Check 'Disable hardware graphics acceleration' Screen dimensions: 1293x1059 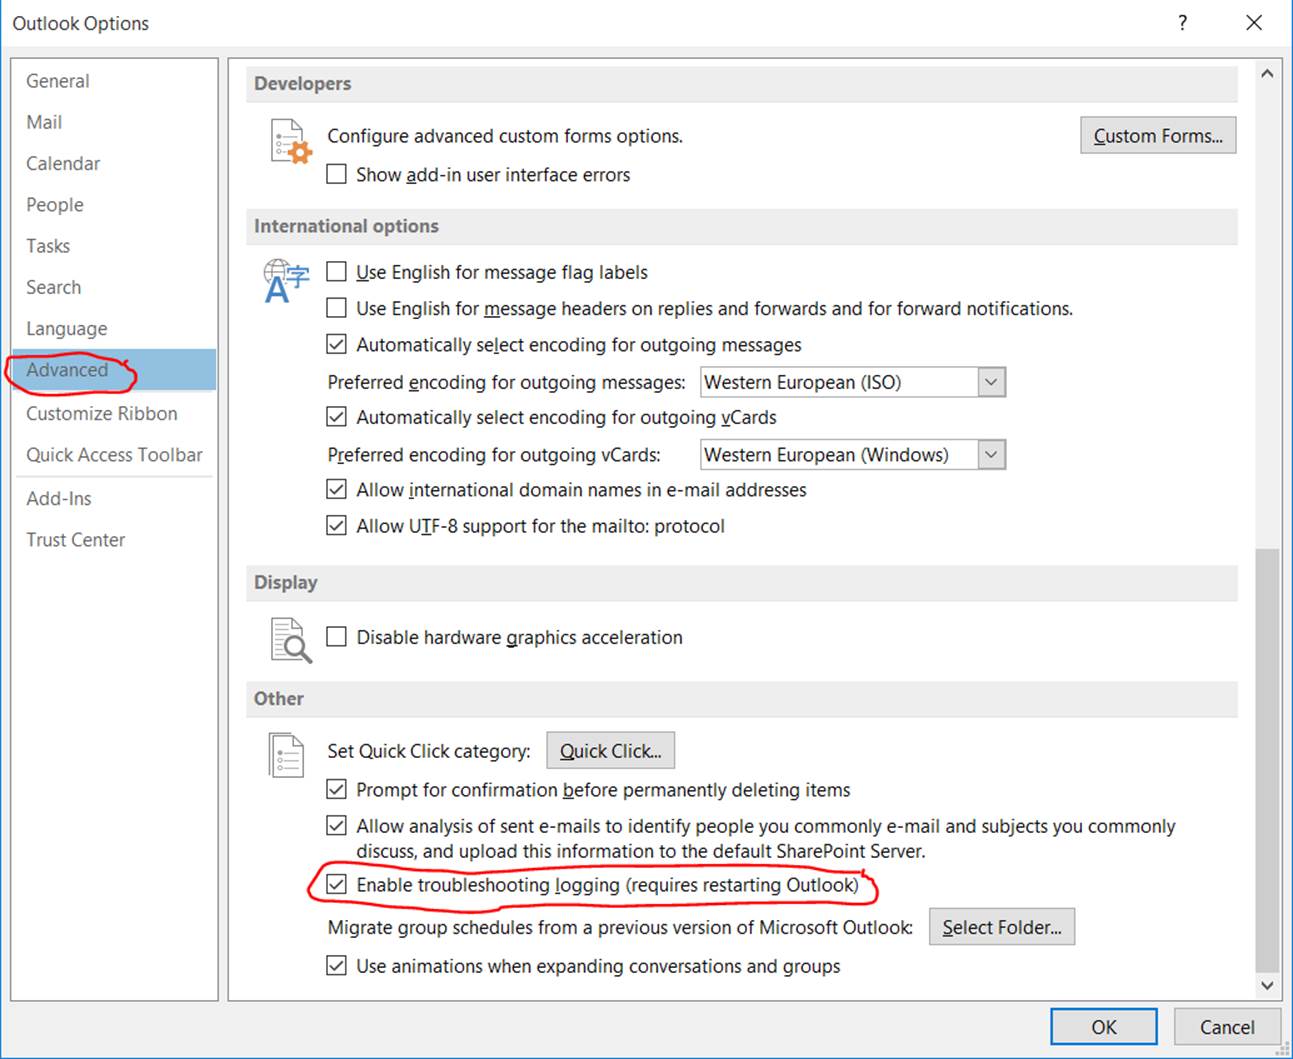coord(336,636)
